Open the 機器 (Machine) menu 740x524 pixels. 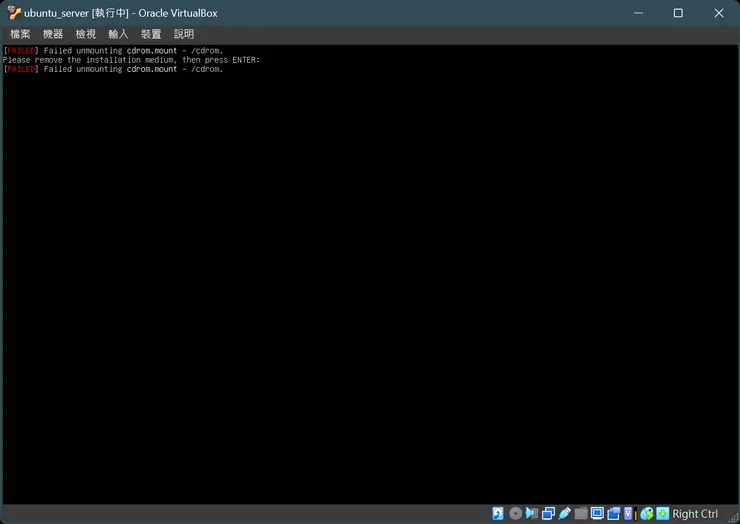click(x=52, y=34)
